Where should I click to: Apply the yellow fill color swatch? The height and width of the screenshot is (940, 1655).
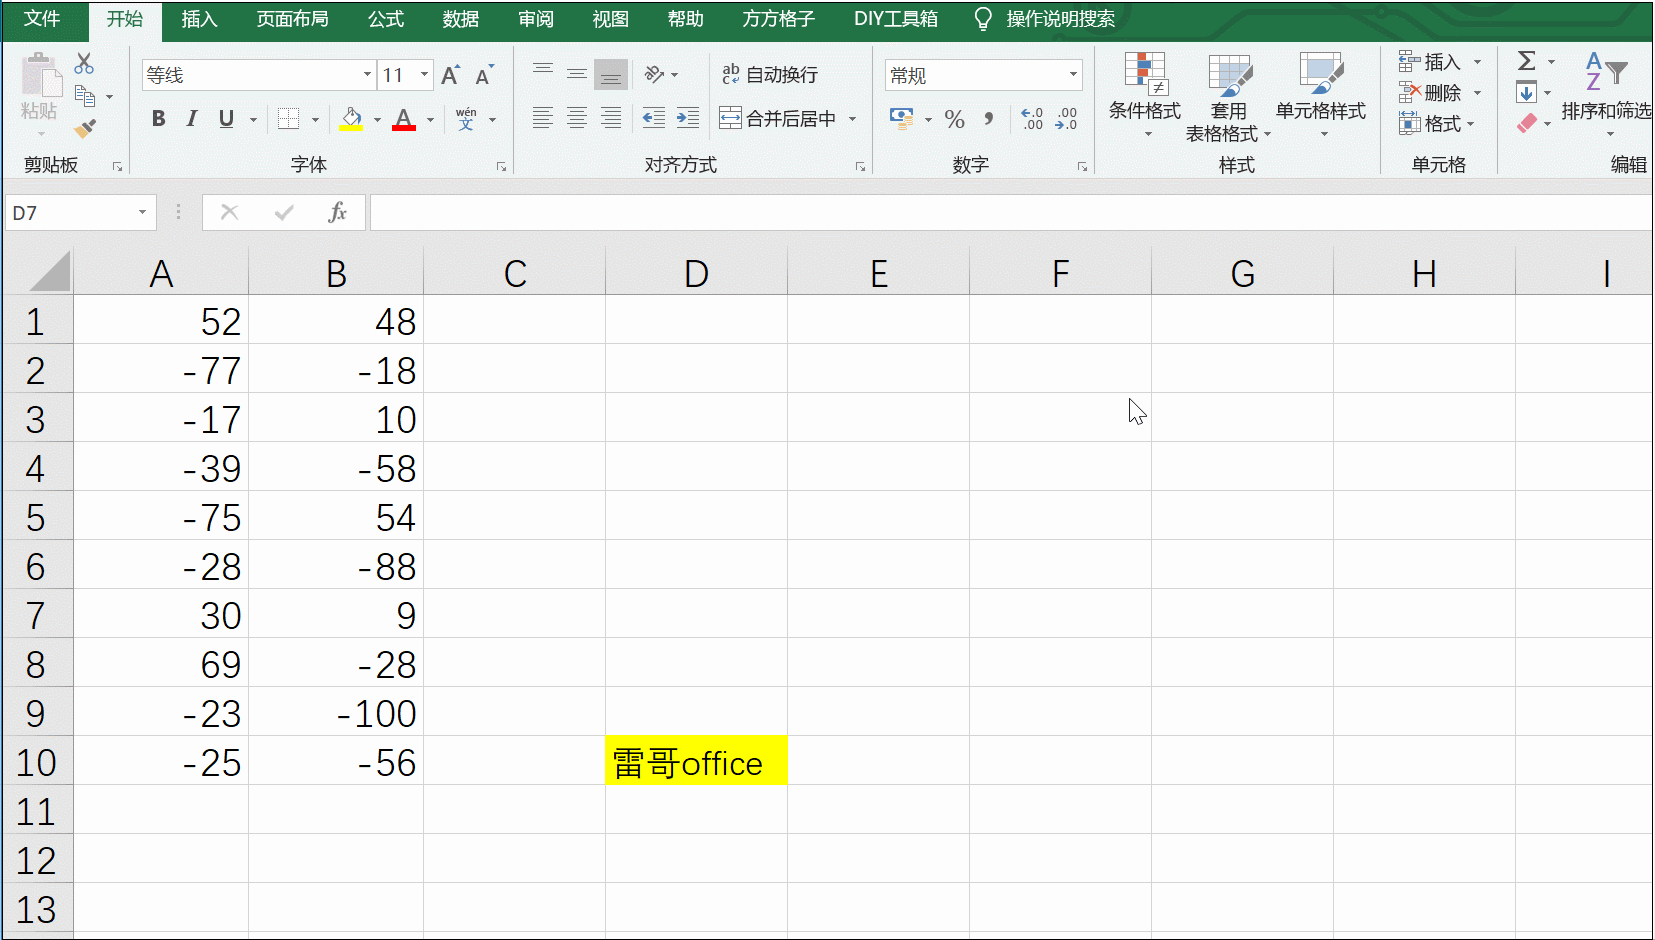click(351, 119)
